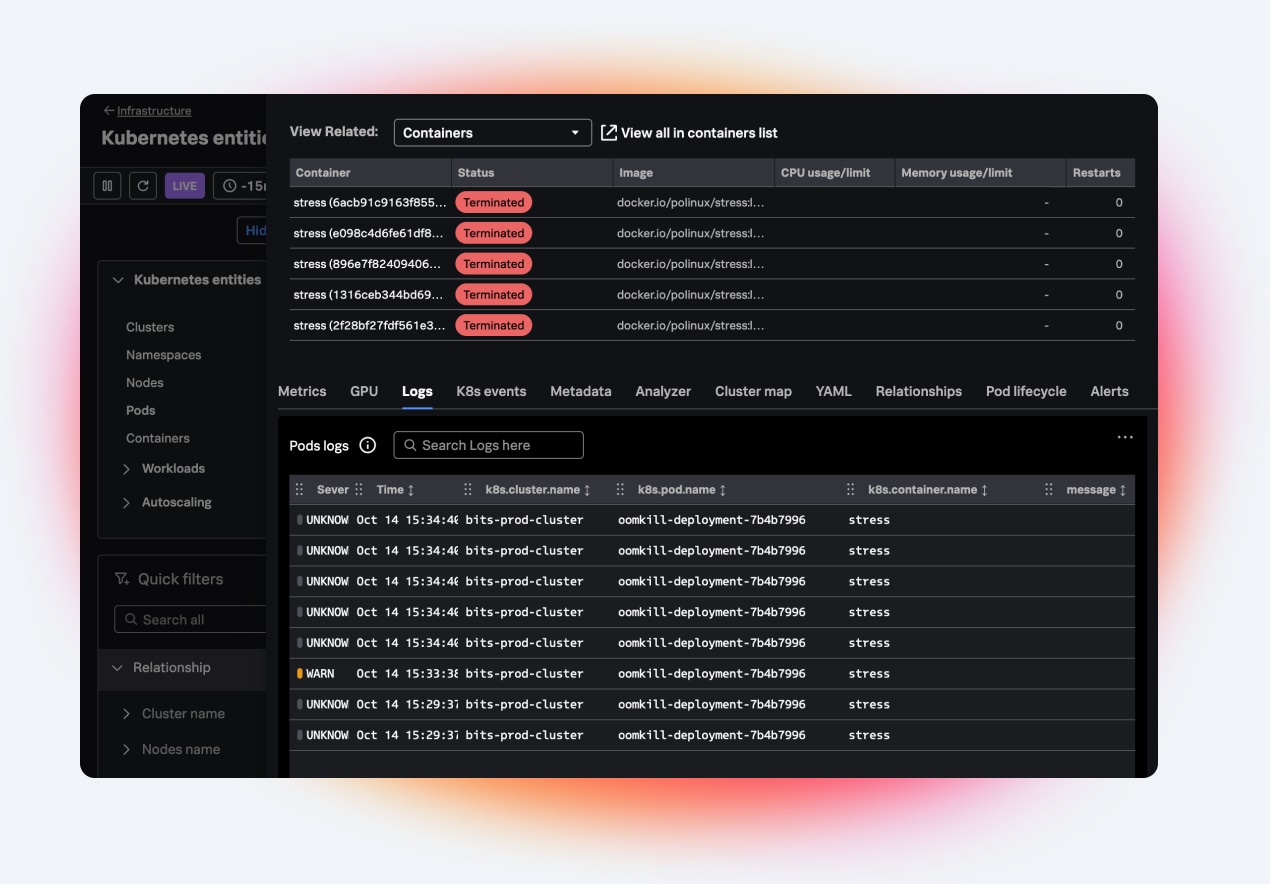The image size is (1270, 884).
Task: Click the drag handle of message column
Action: point(1049,490)
